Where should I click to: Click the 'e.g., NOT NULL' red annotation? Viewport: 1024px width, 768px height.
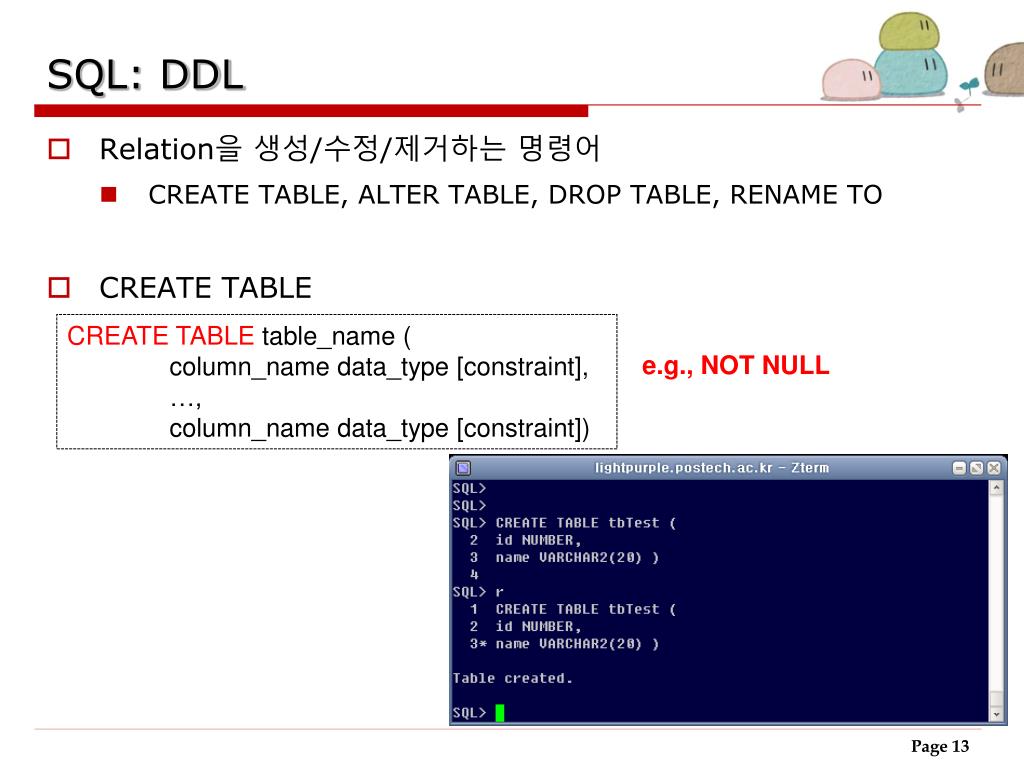[735, 365]
